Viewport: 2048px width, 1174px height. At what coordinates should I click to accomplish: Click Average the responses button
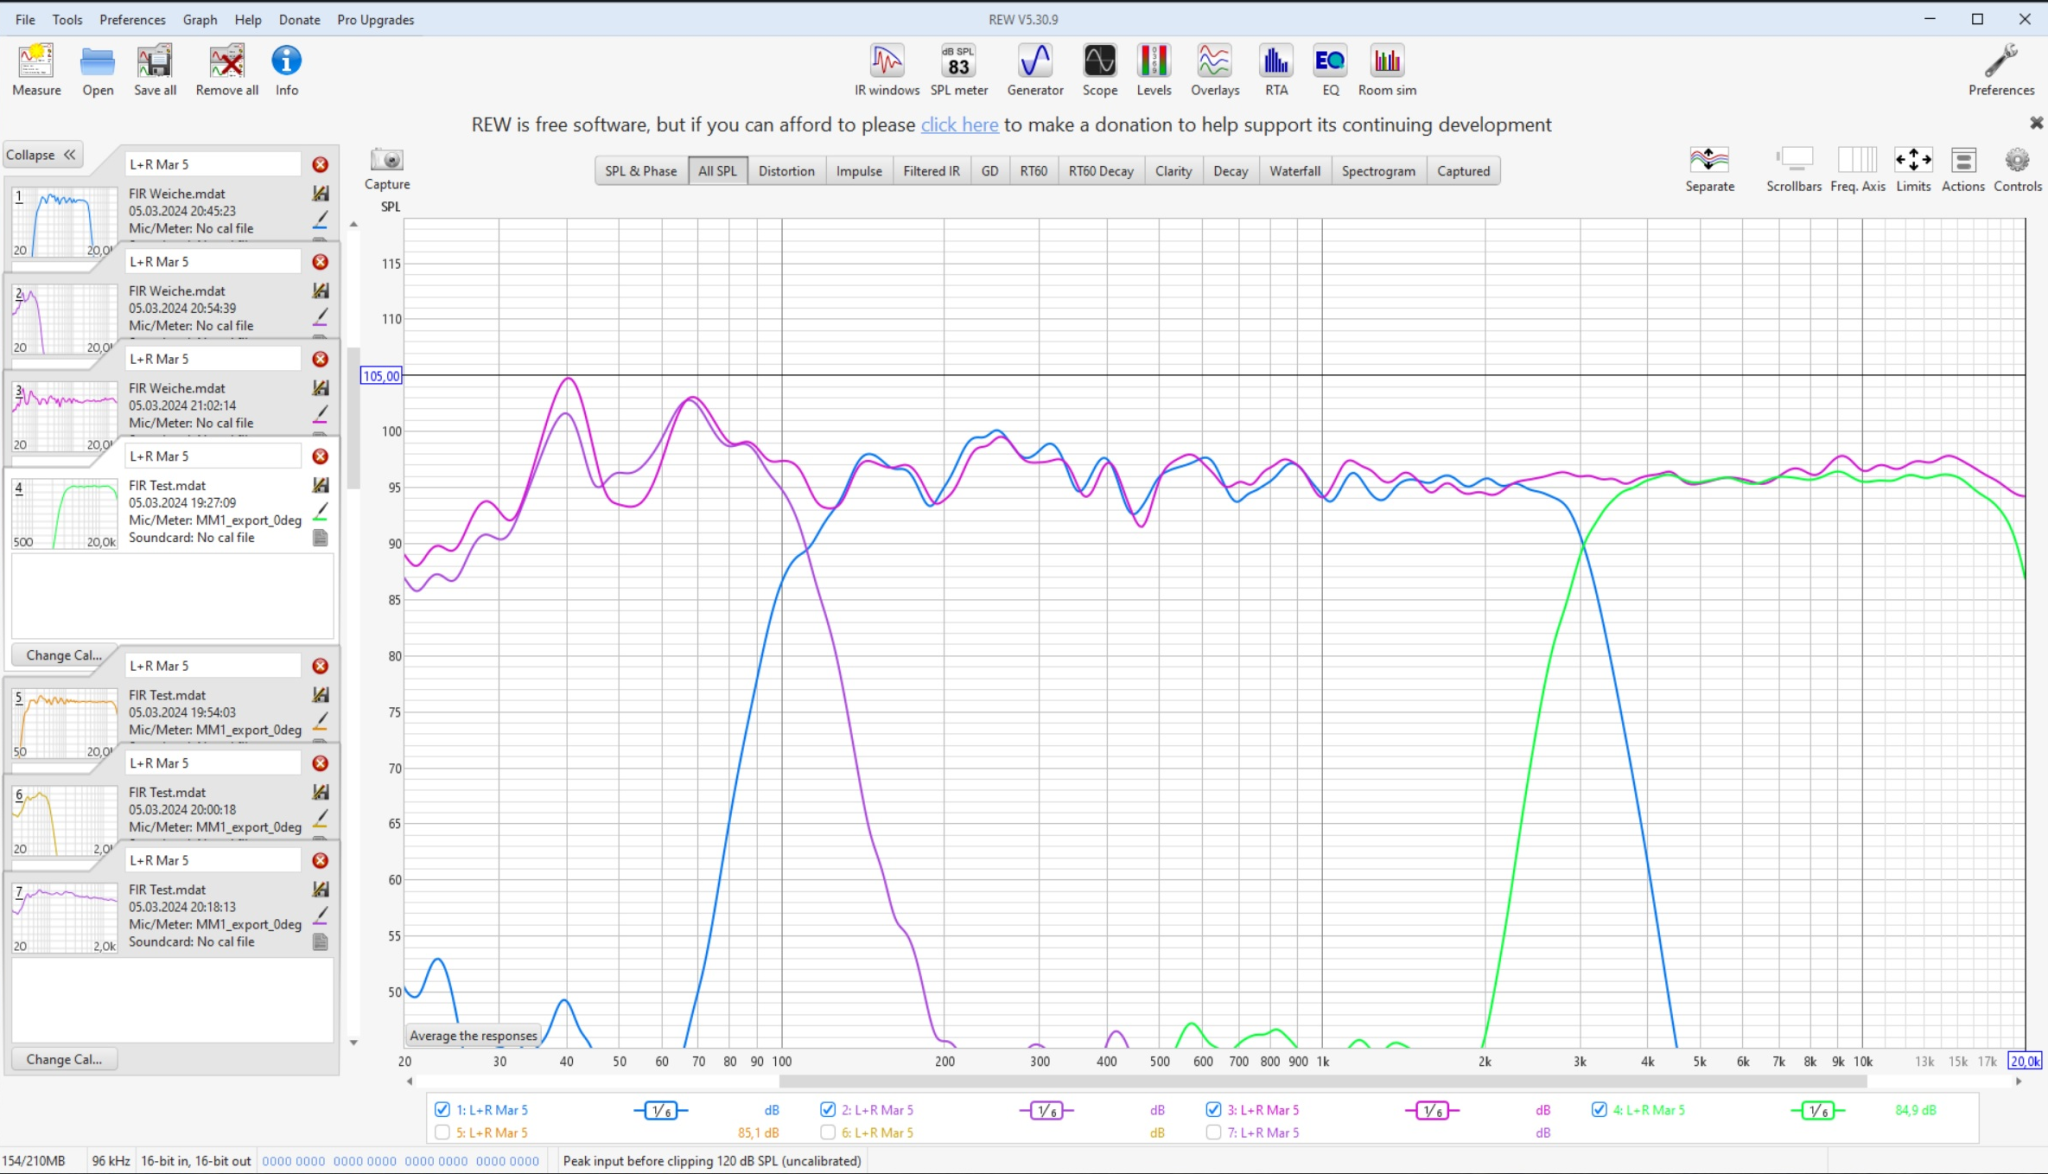(x=473, y=1036)
